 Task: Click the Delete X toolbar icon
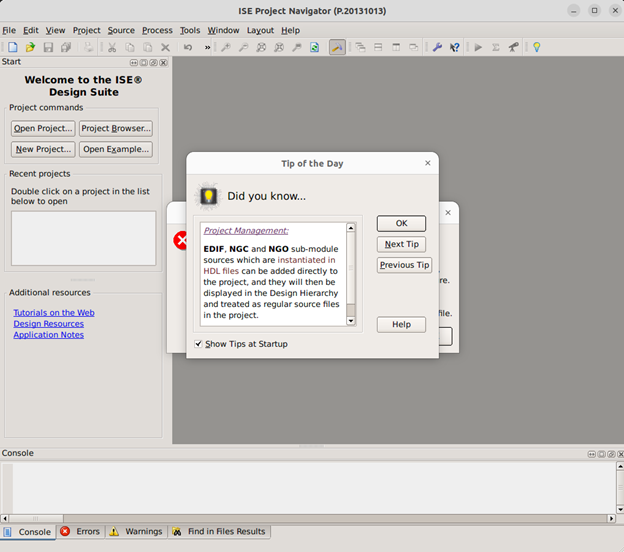[x=165, y=47]
